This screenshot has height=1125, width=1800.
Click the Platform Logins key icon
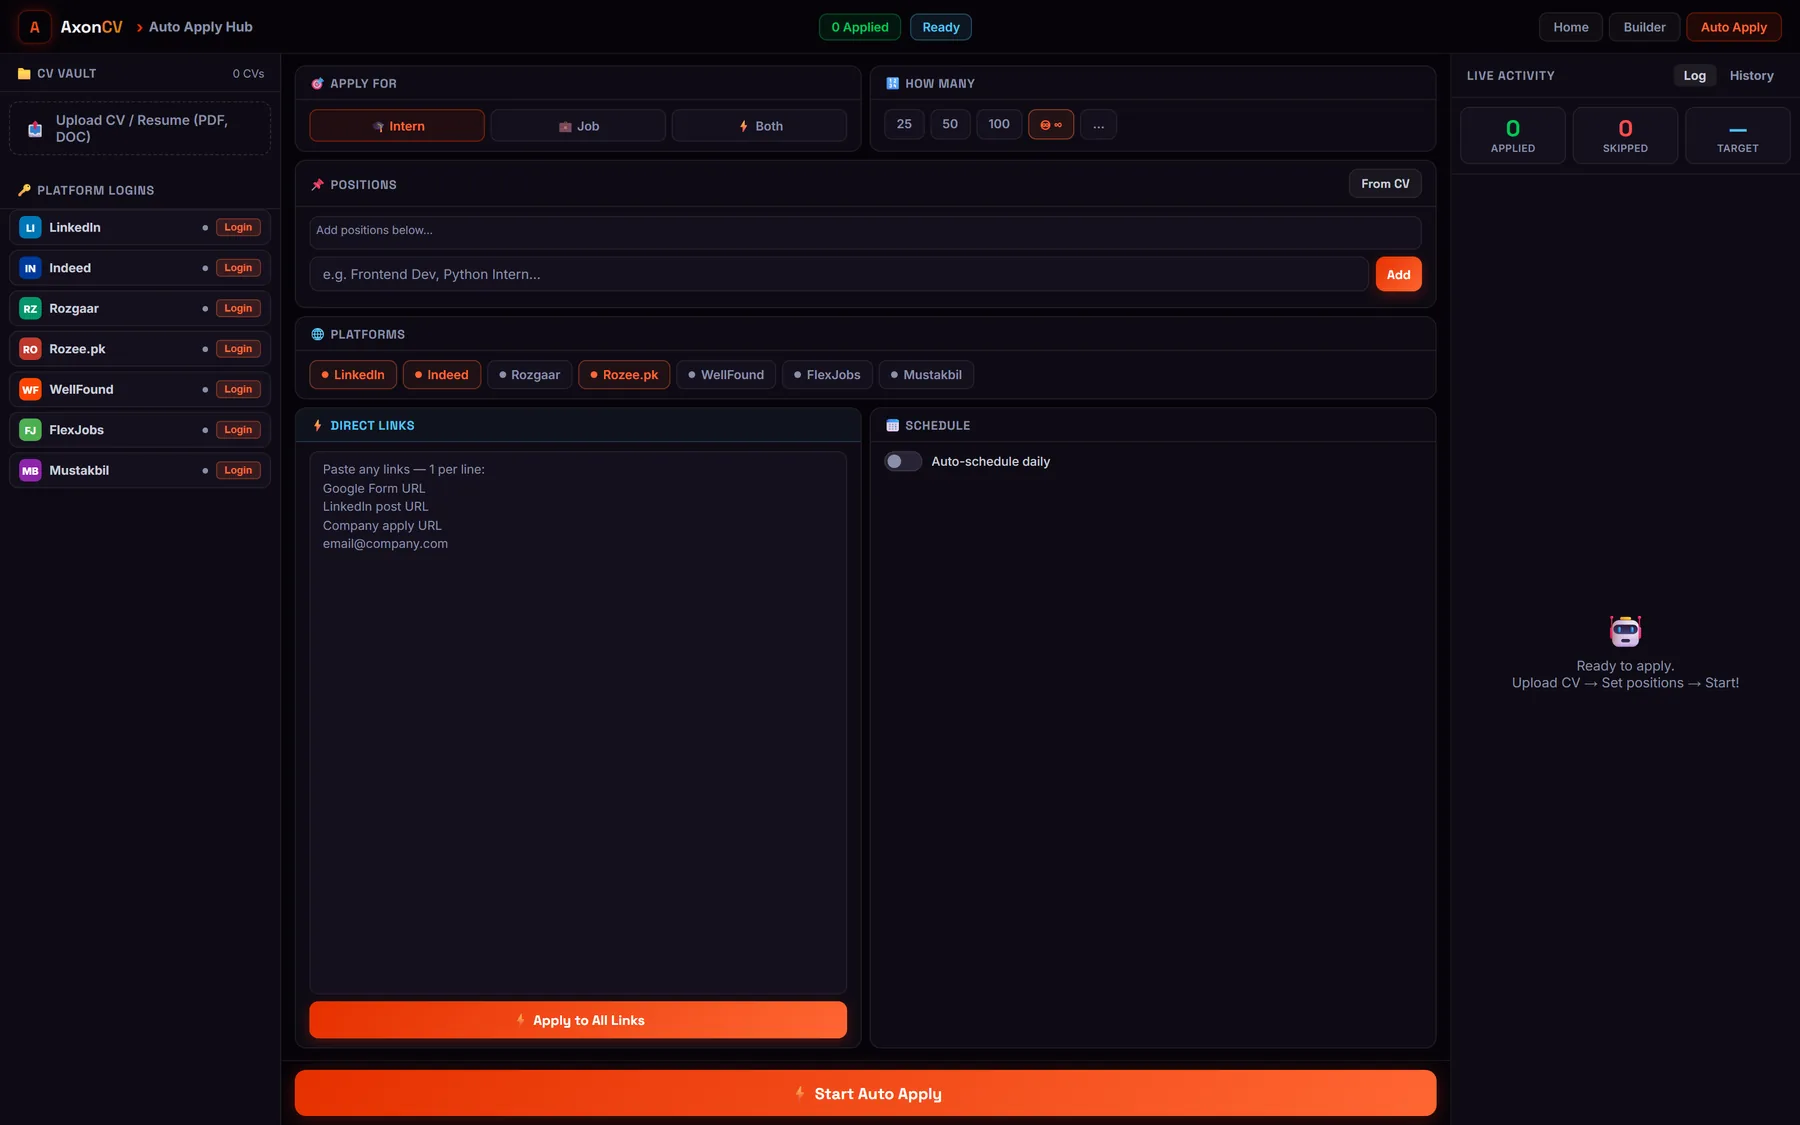pyautogui.click(x=24, y=190)
